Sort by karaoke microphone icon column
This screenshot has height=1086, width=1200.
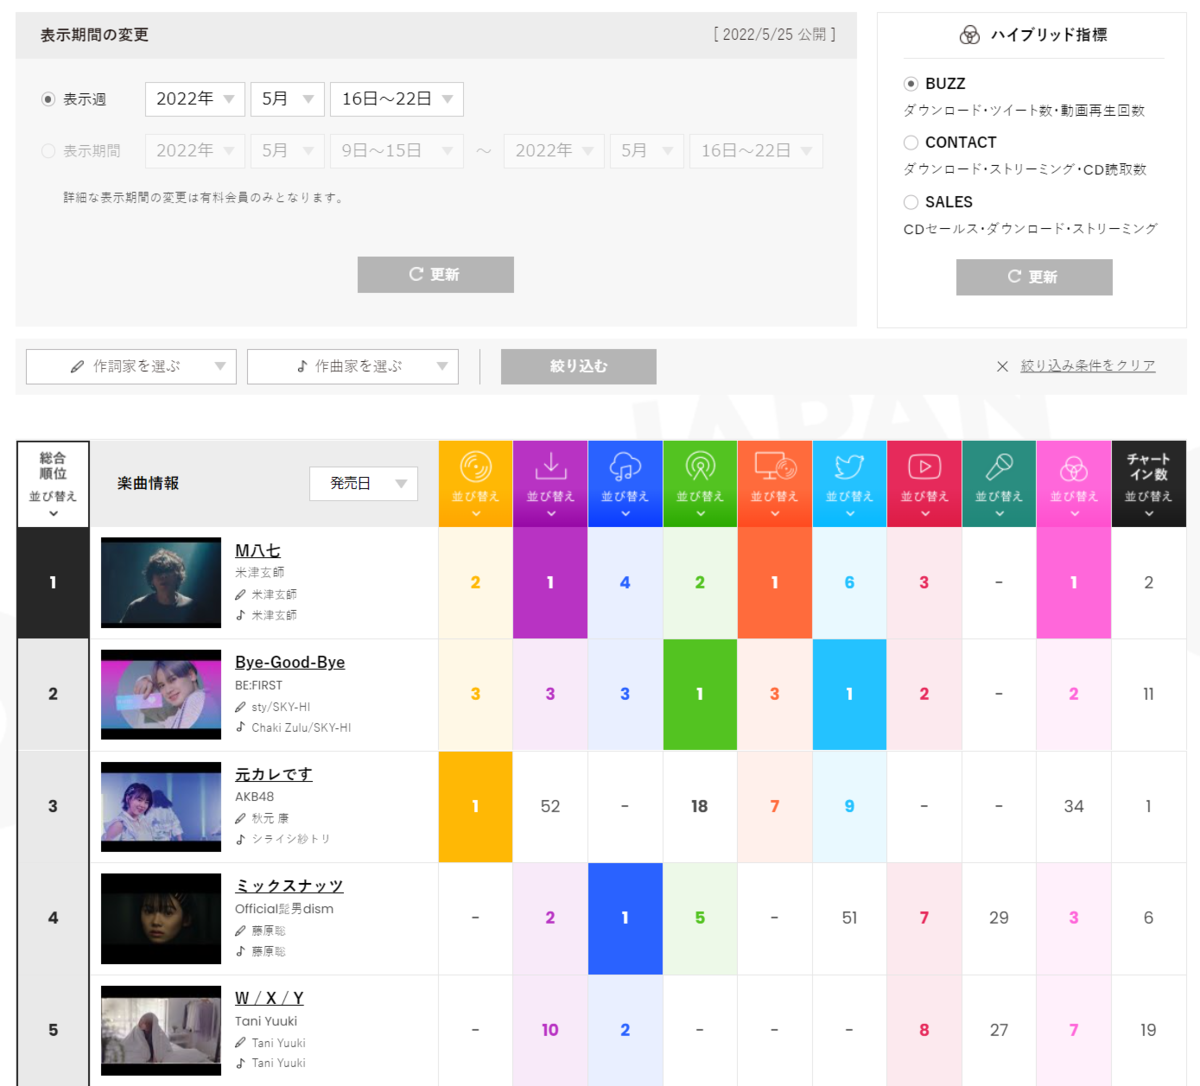999,484
